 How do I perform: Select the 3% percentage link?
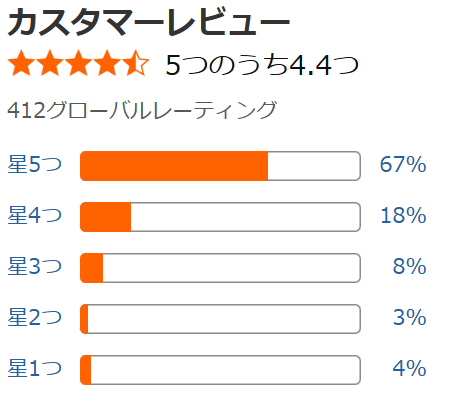coord(410,318)
